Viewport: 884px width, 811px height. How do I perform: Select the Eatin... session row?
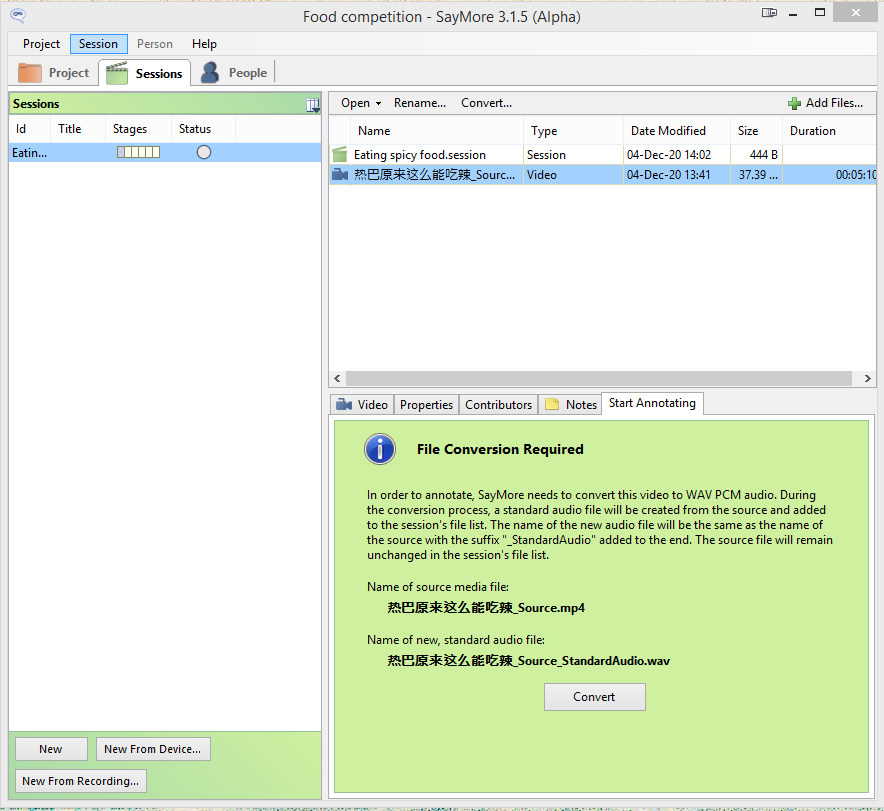click(x=165, y=153)
